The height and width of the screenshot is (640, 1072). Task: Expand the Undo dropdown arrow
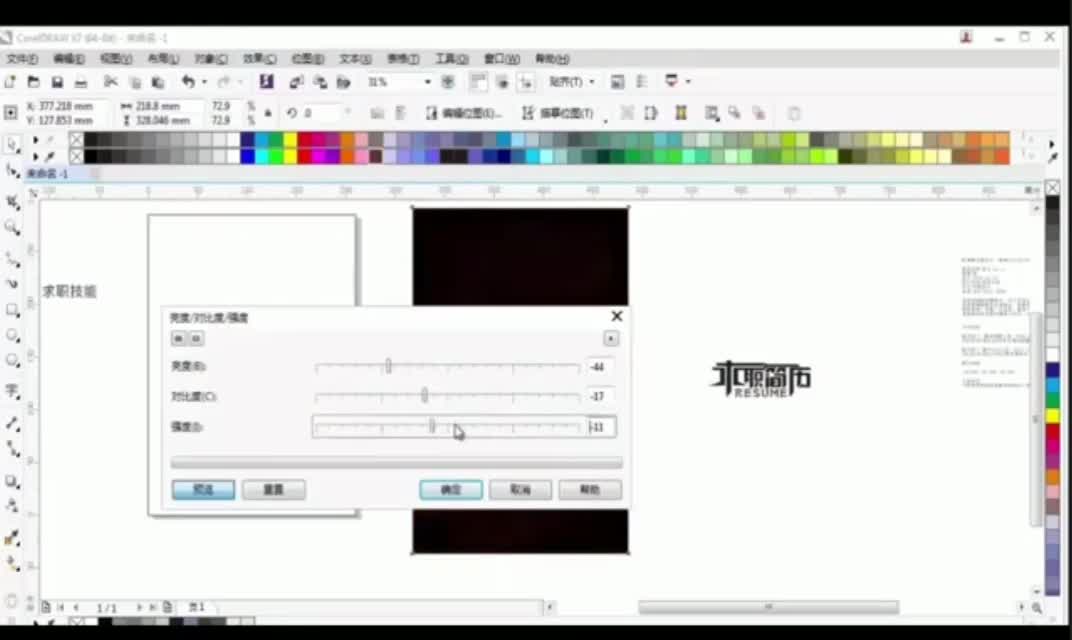point(204,81)
